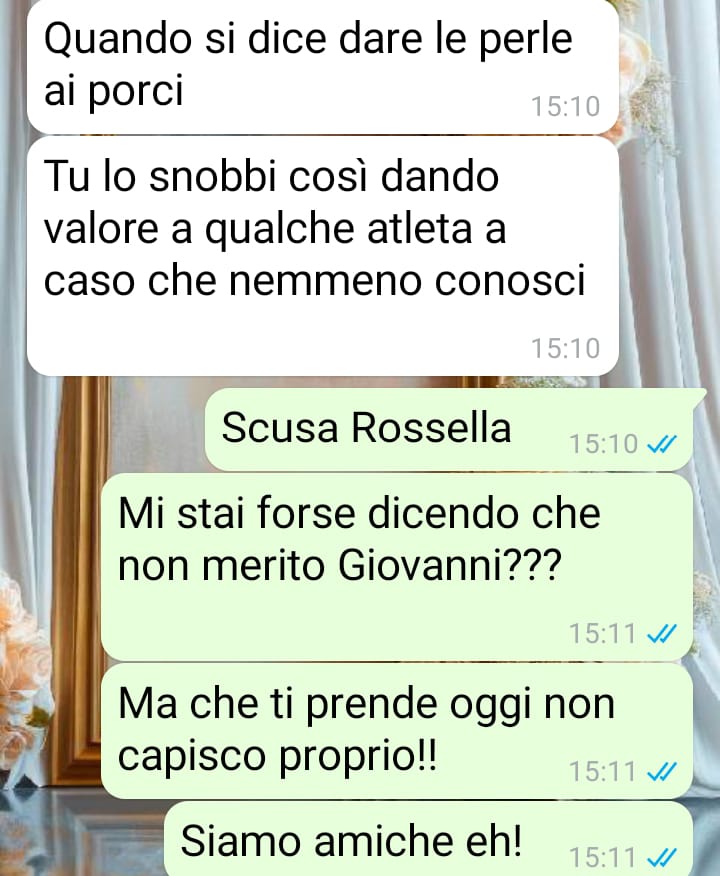Click the read-receipt ticks on 'Scusa Rossella'
The image size is (720, 876).
[x=661, y=445]
